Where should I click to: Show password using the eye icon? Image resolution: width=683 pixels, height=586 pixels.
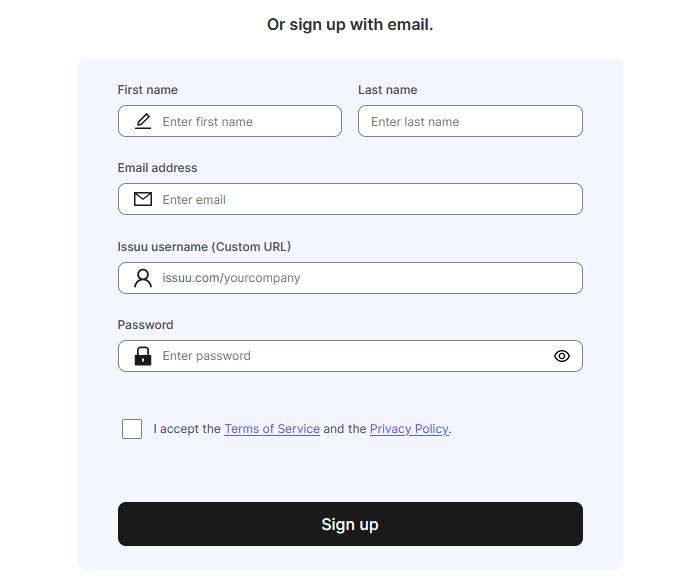coord(562,356)
